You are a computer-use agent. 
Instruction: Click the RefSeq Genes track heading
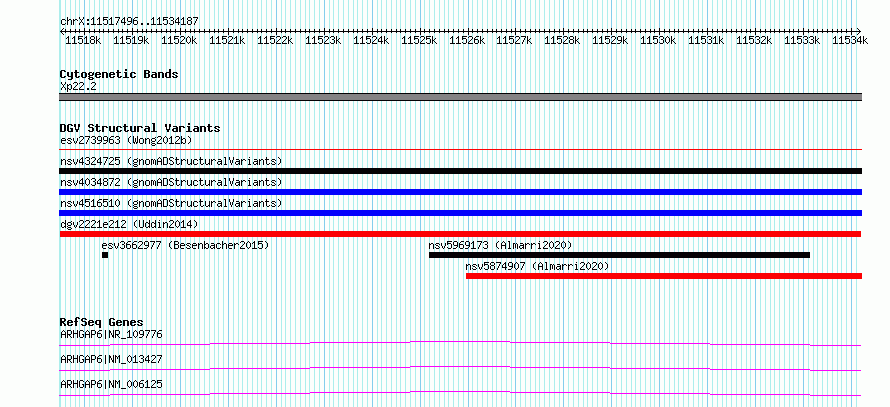pyautogui.click(x=102, y=322)
